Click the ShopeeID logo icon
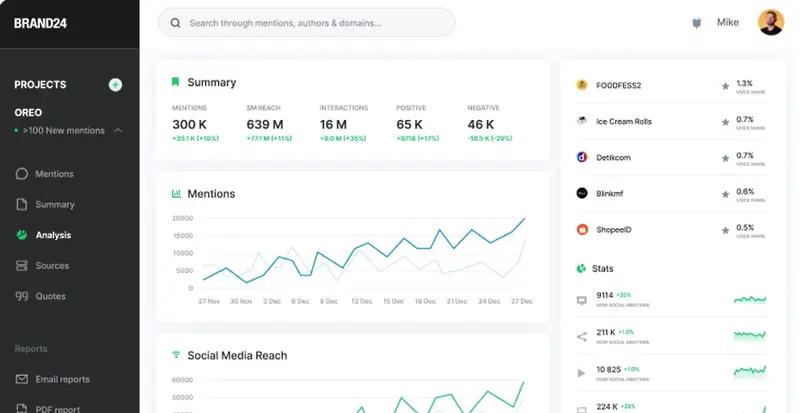This screenshot has width=800, height=413. [581, 229]
